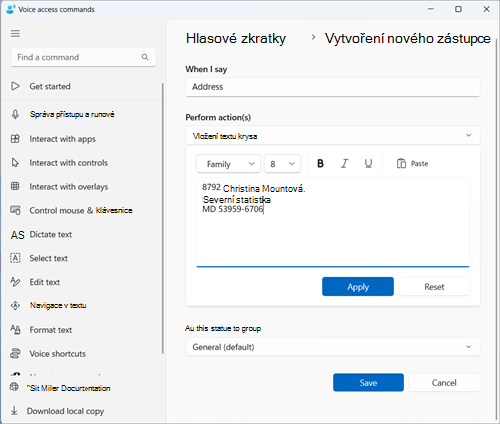Image resolution: width=500 pixels, height=424 pixels.
Task: Go to Hlasové zkratky breadcrumb
Action: pos(236,38)
